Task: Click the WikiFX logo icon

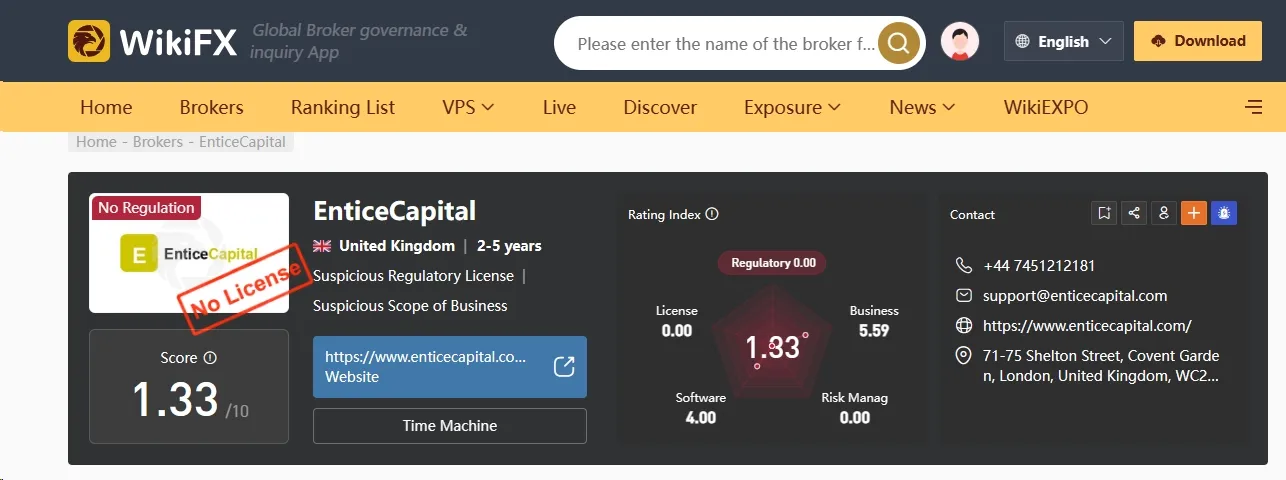Action: [89, 41]
